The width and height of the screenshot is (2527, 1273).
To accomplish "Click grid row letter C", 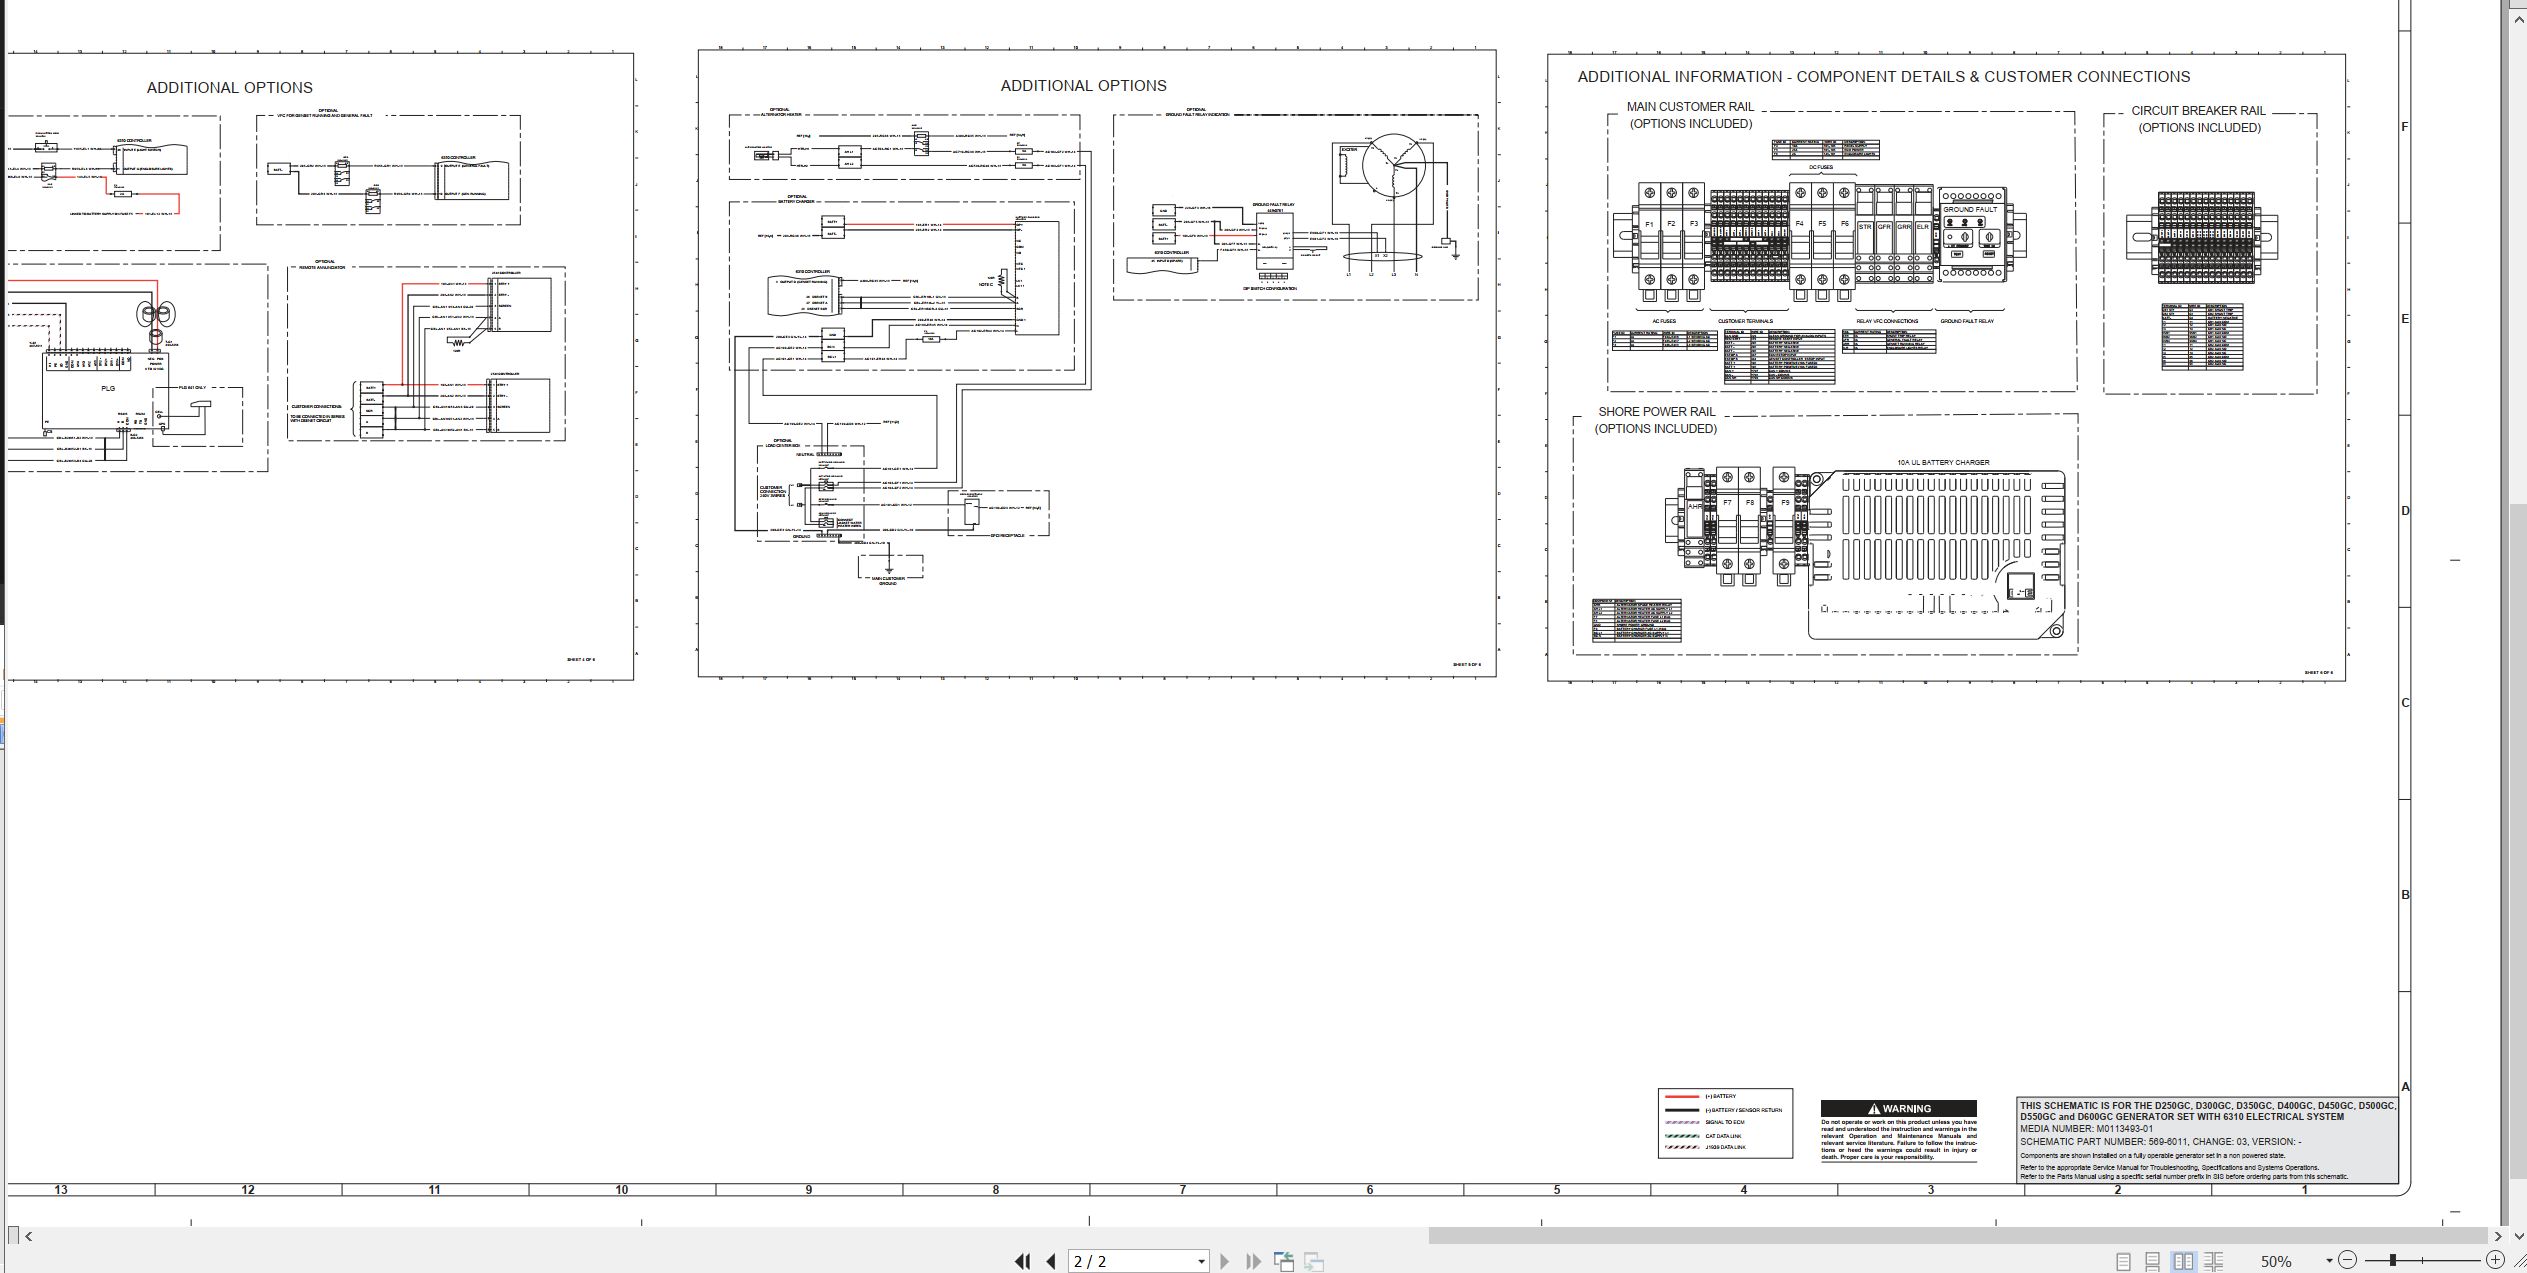I will 2405,703.
